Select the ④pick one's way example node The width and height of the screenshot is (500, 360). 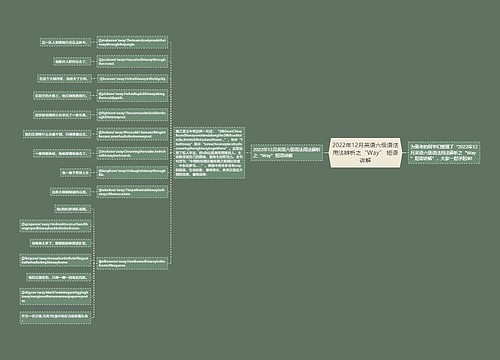coord(132,96)
